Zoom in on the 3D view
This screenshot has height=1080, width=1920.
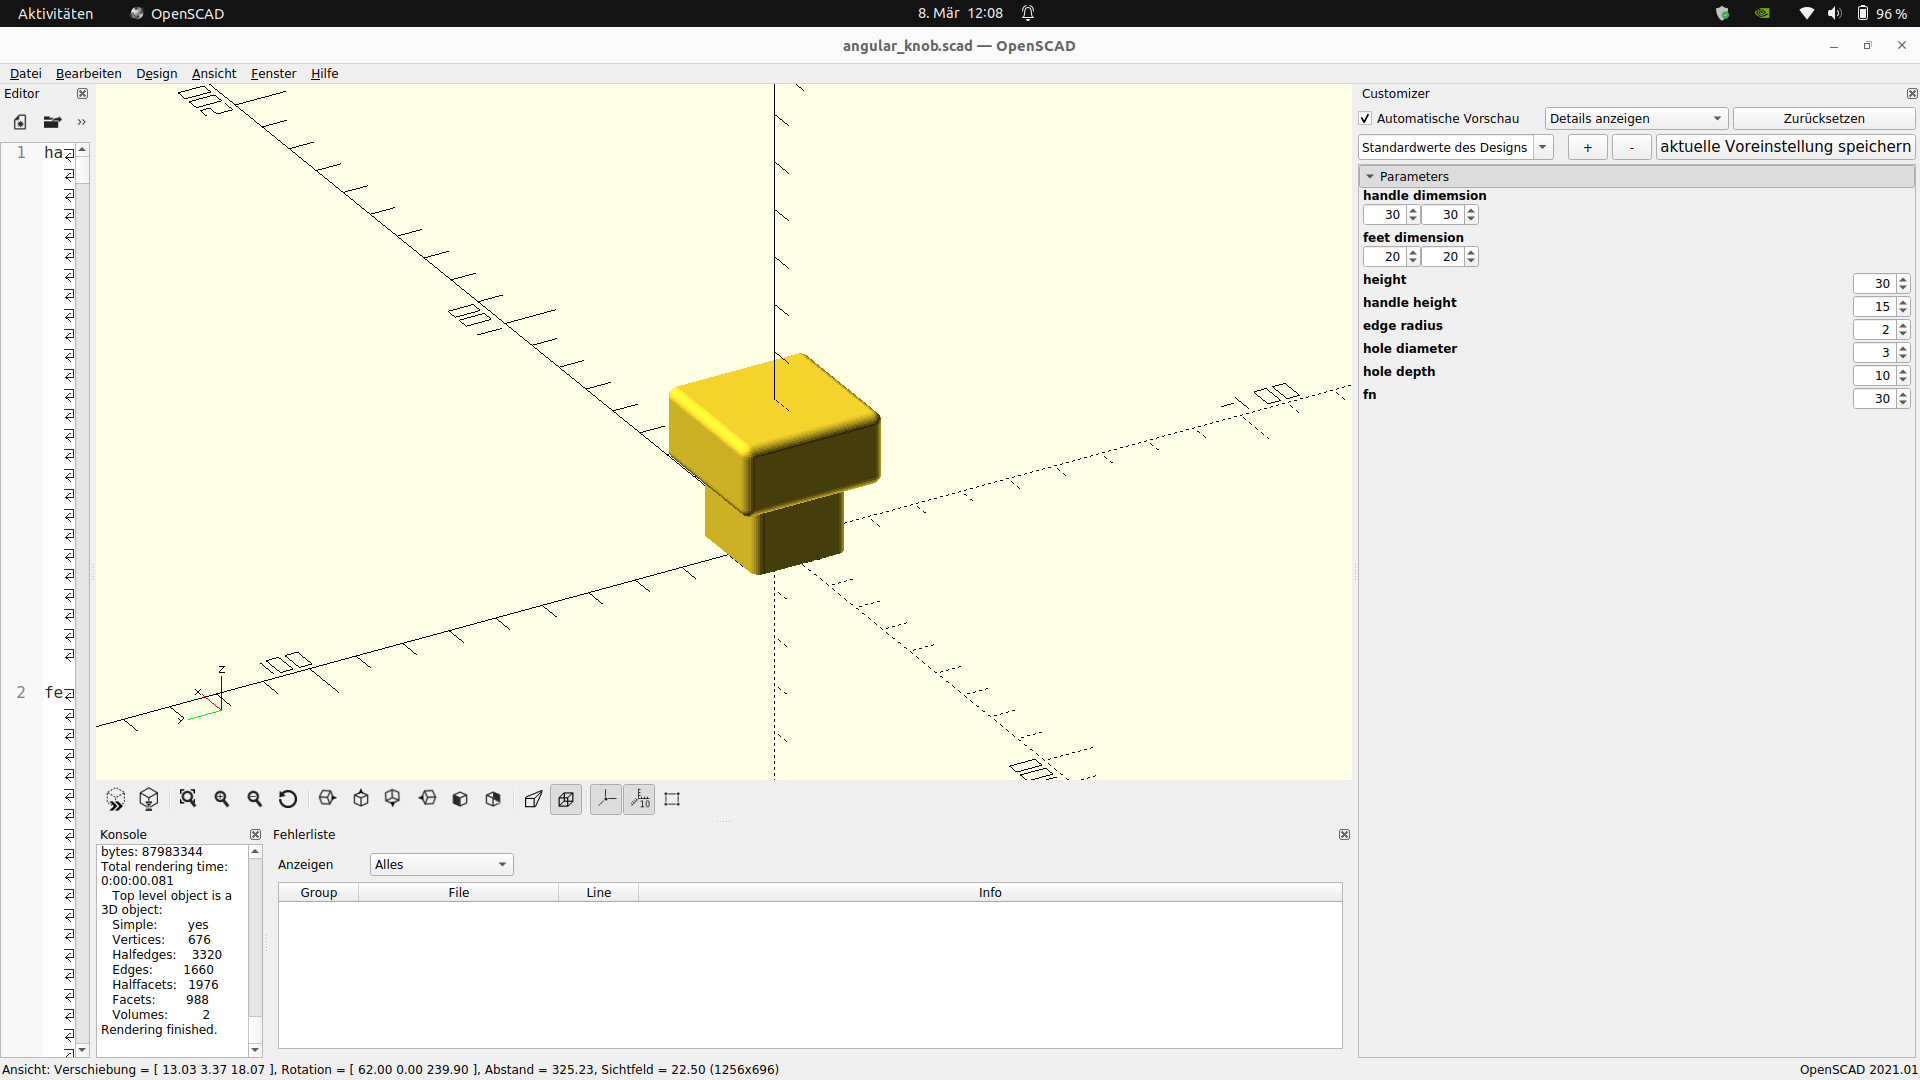pos(221,799)
